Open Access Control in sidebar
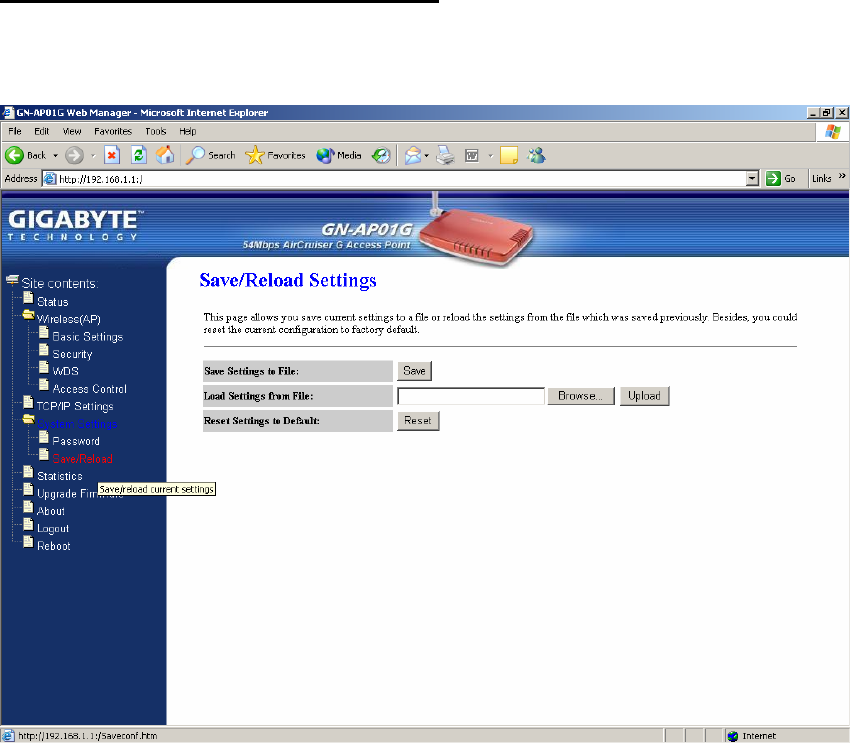 coord(89,389)
